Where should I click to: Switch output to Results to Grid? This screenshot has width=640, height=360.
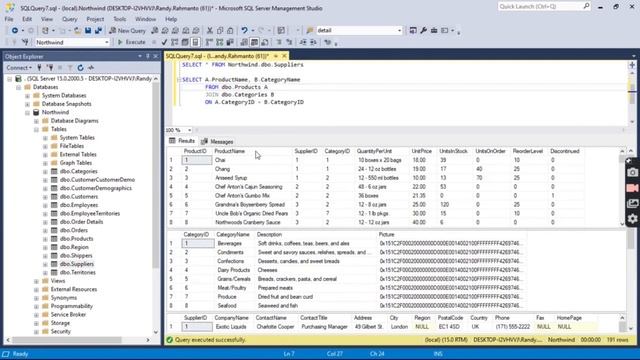(x=254, y=42)
